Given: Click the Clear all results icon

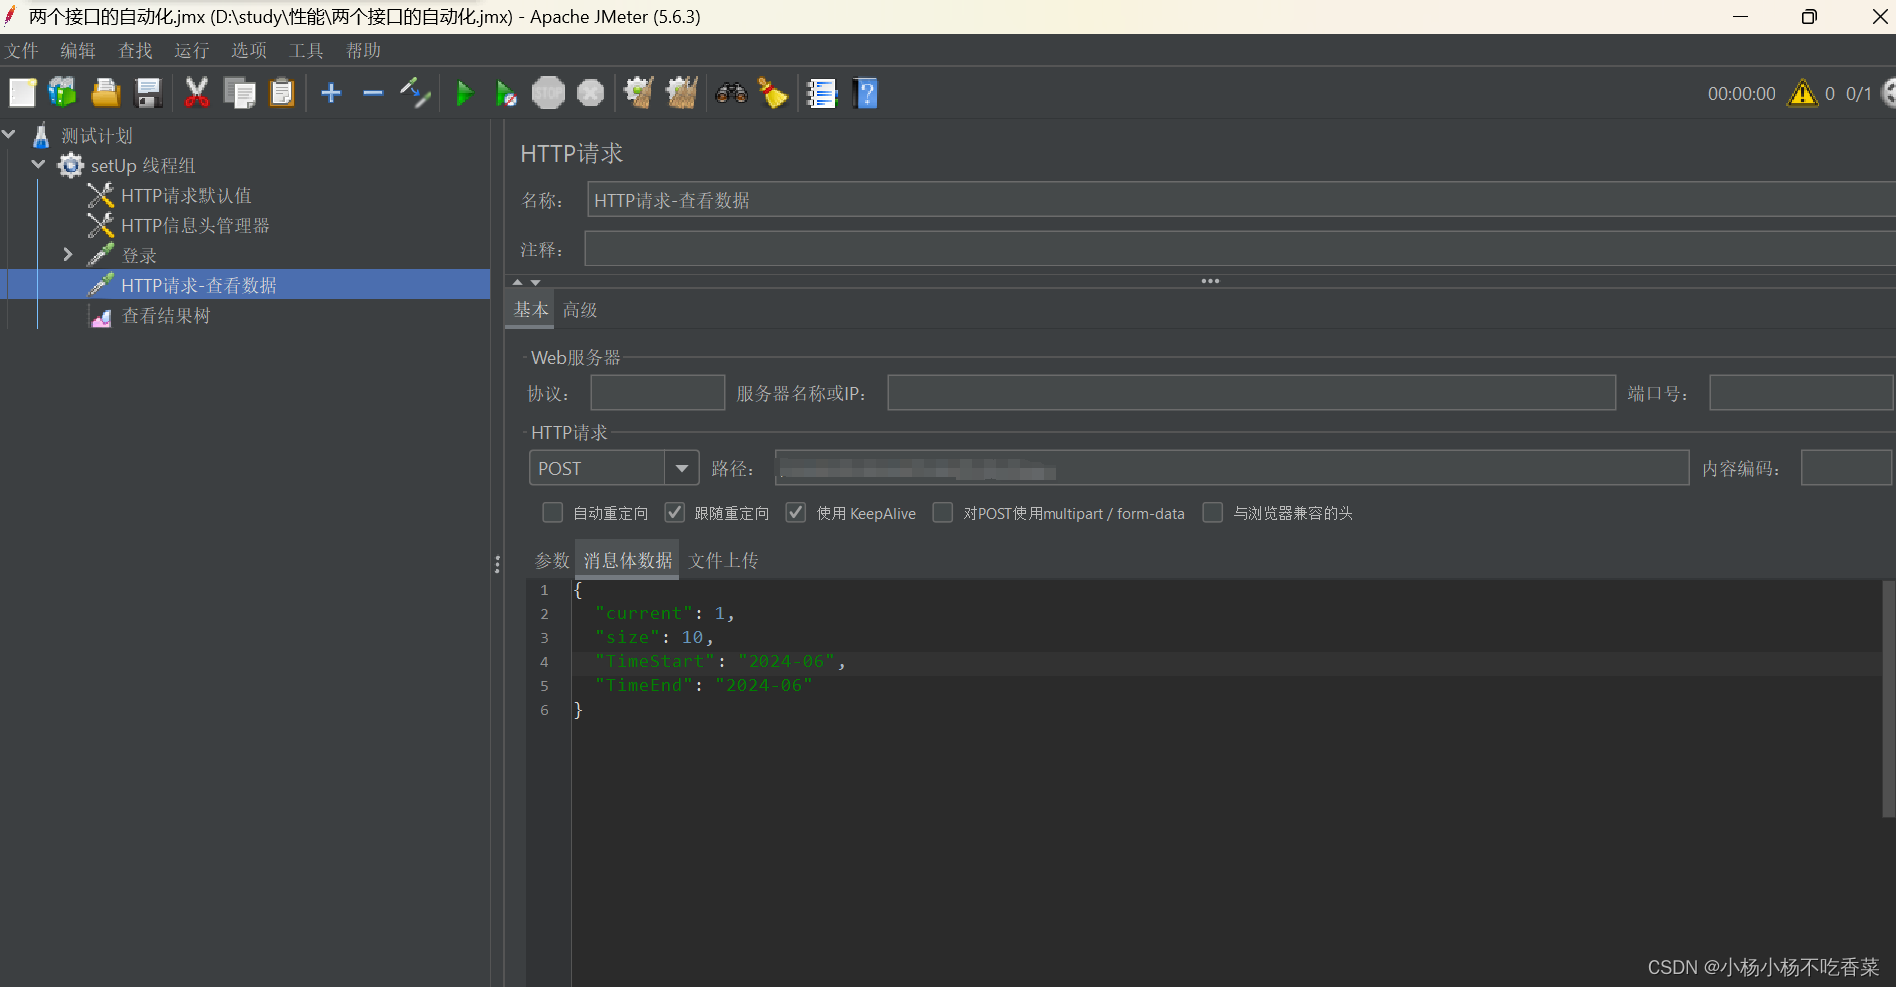Looking at the screenshot, I should click(x=682, y=93).
